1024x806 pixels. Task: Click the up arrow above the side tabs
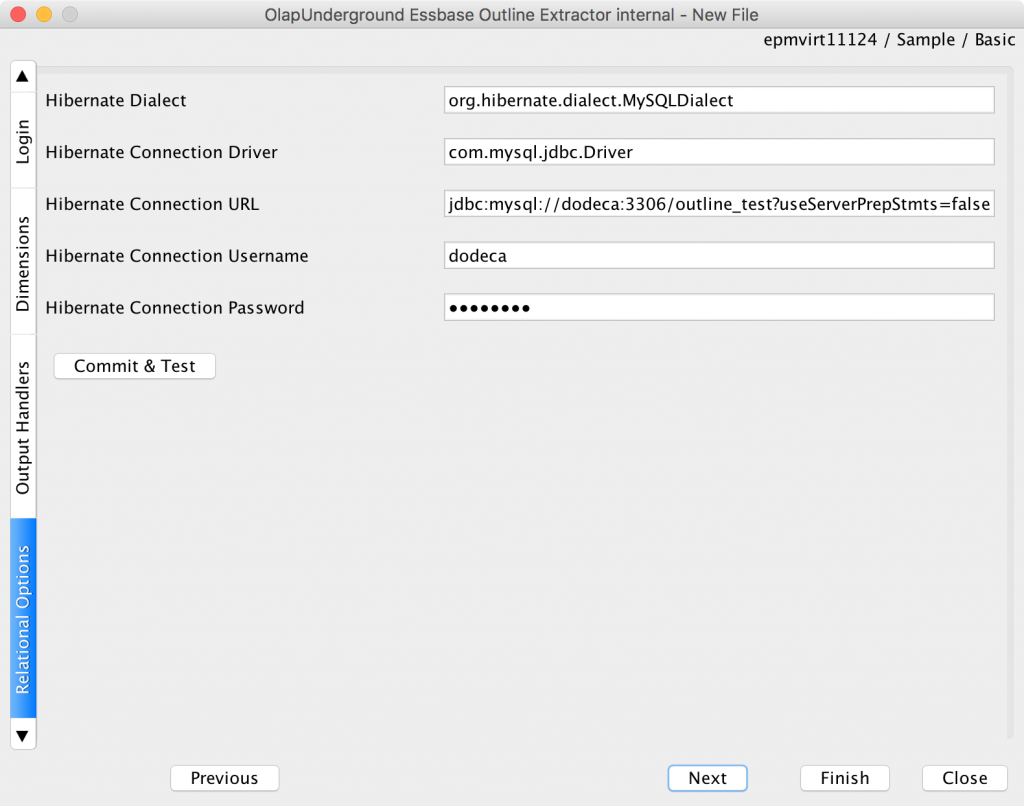pyautogui.click(x=23, y=76)
